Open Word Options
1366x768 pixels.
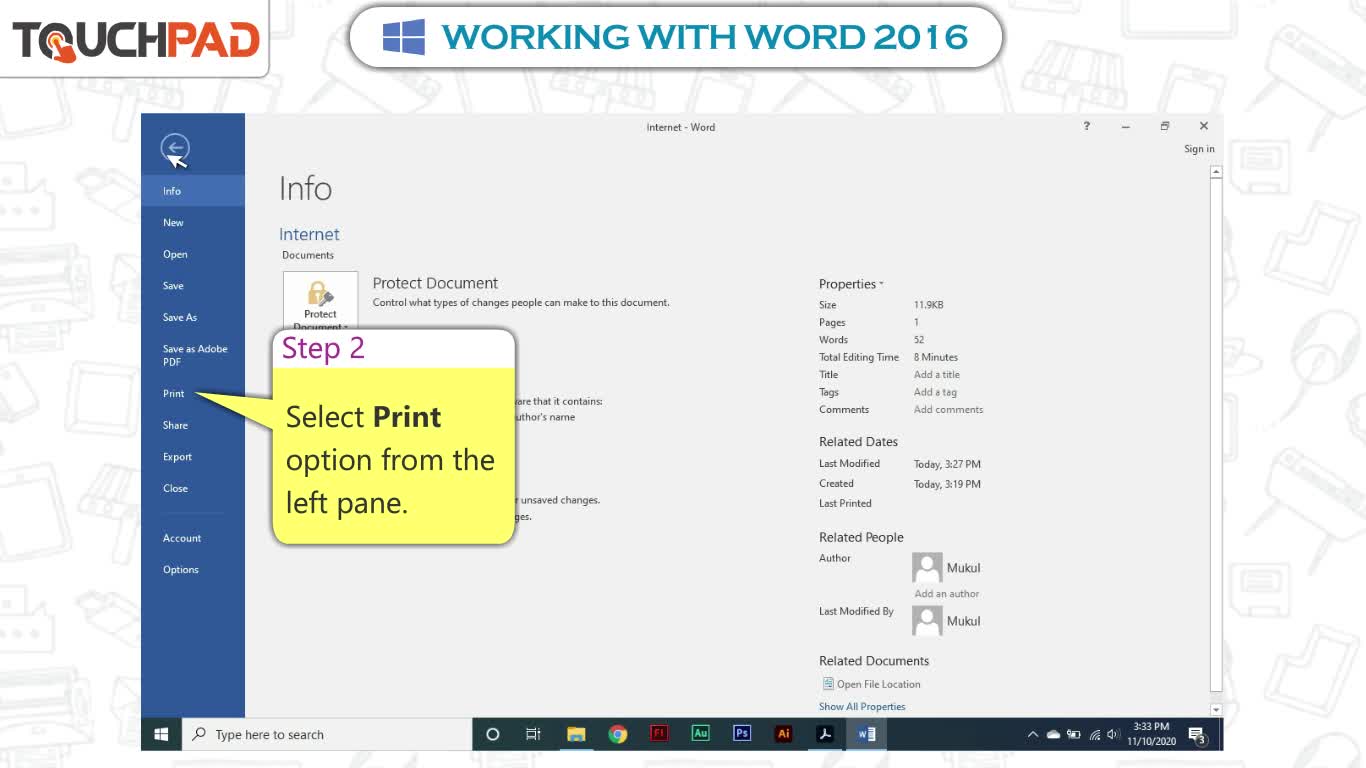[193, 570]
